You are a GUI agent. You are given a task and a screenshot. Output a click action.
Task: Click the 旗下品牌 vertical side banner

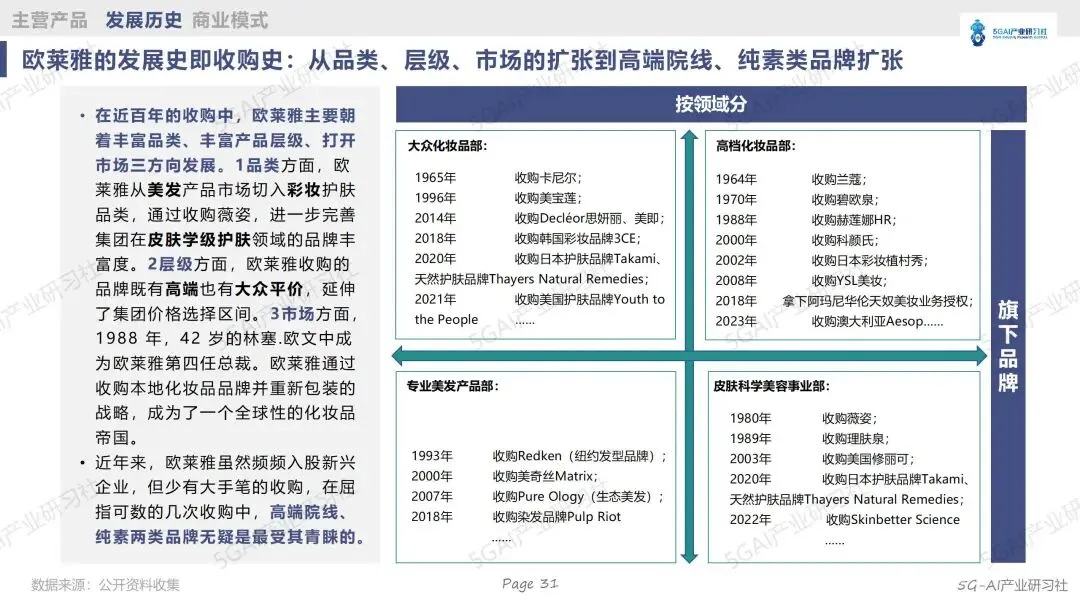[1008, 346]
